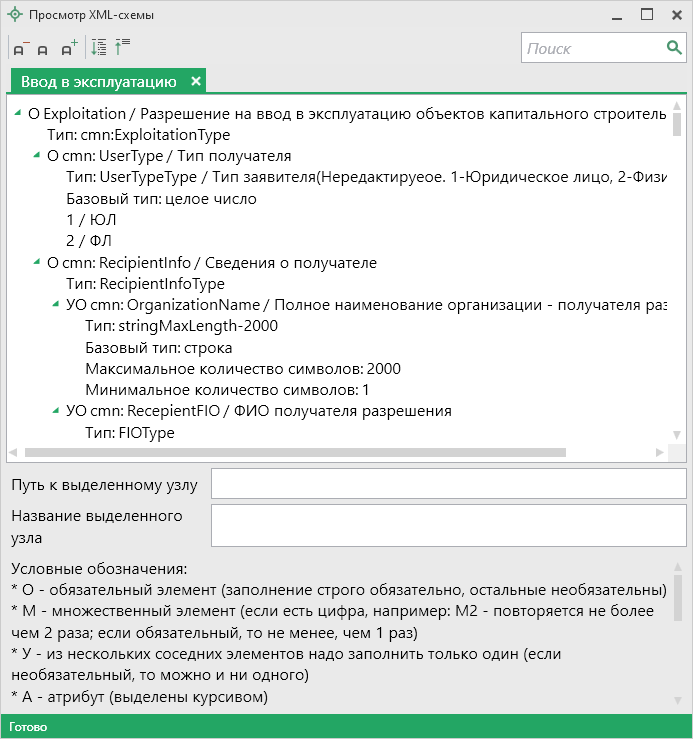The height and width of the screenshot is (739, 693).
Task: Collapse the cmn:RecipientInfo node
Action: tap(38, 263)
